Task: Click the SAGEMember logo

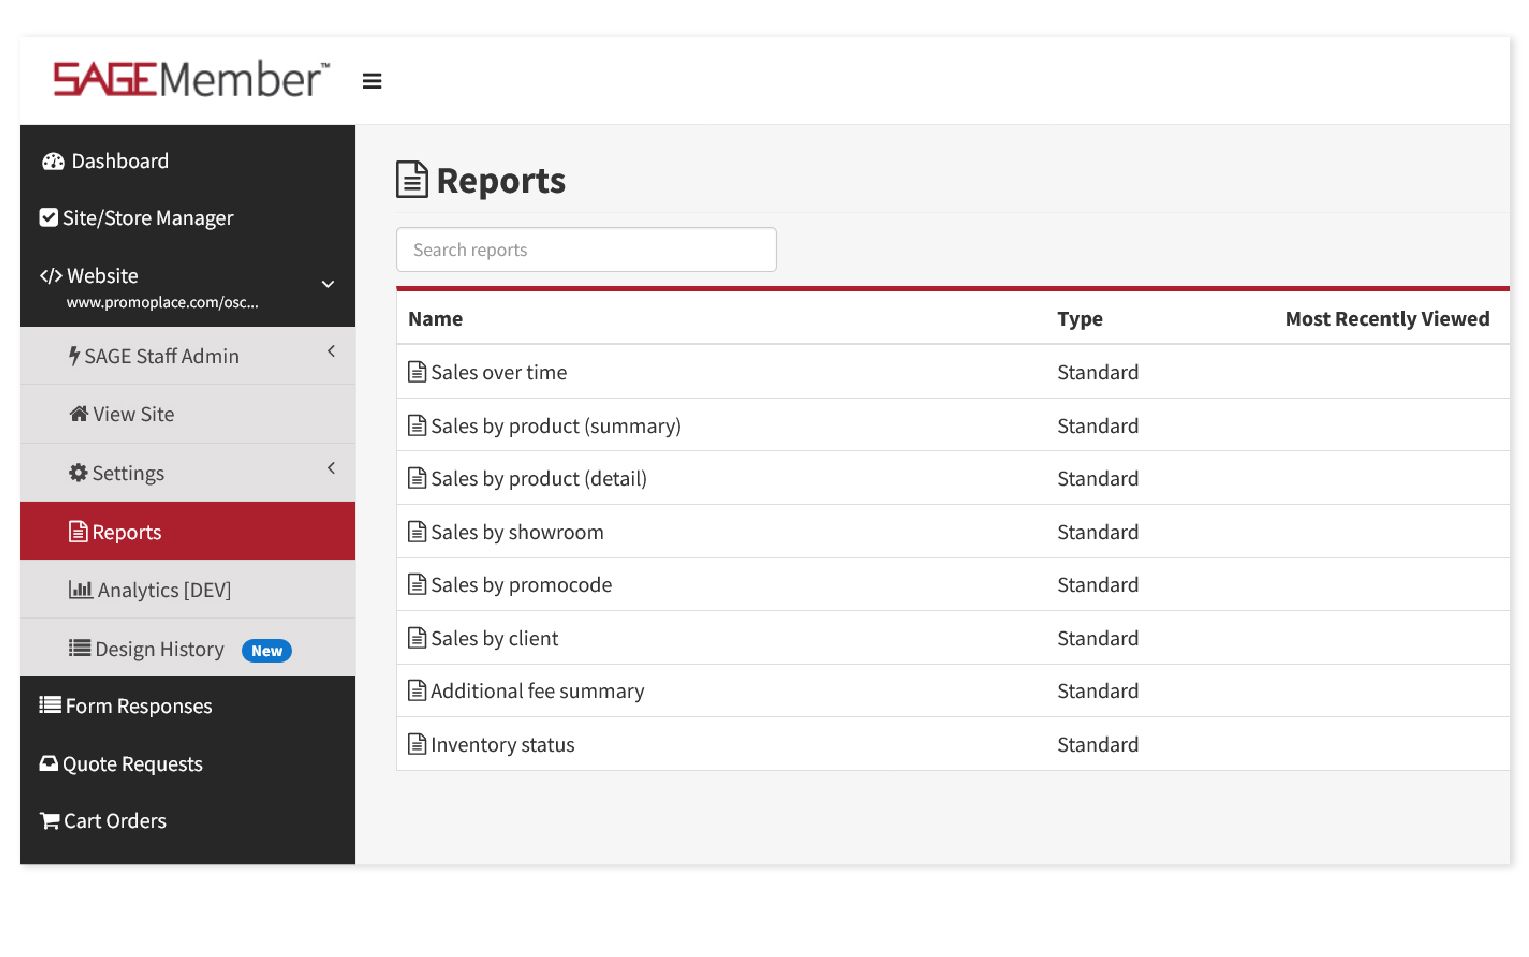Action: 190,80
